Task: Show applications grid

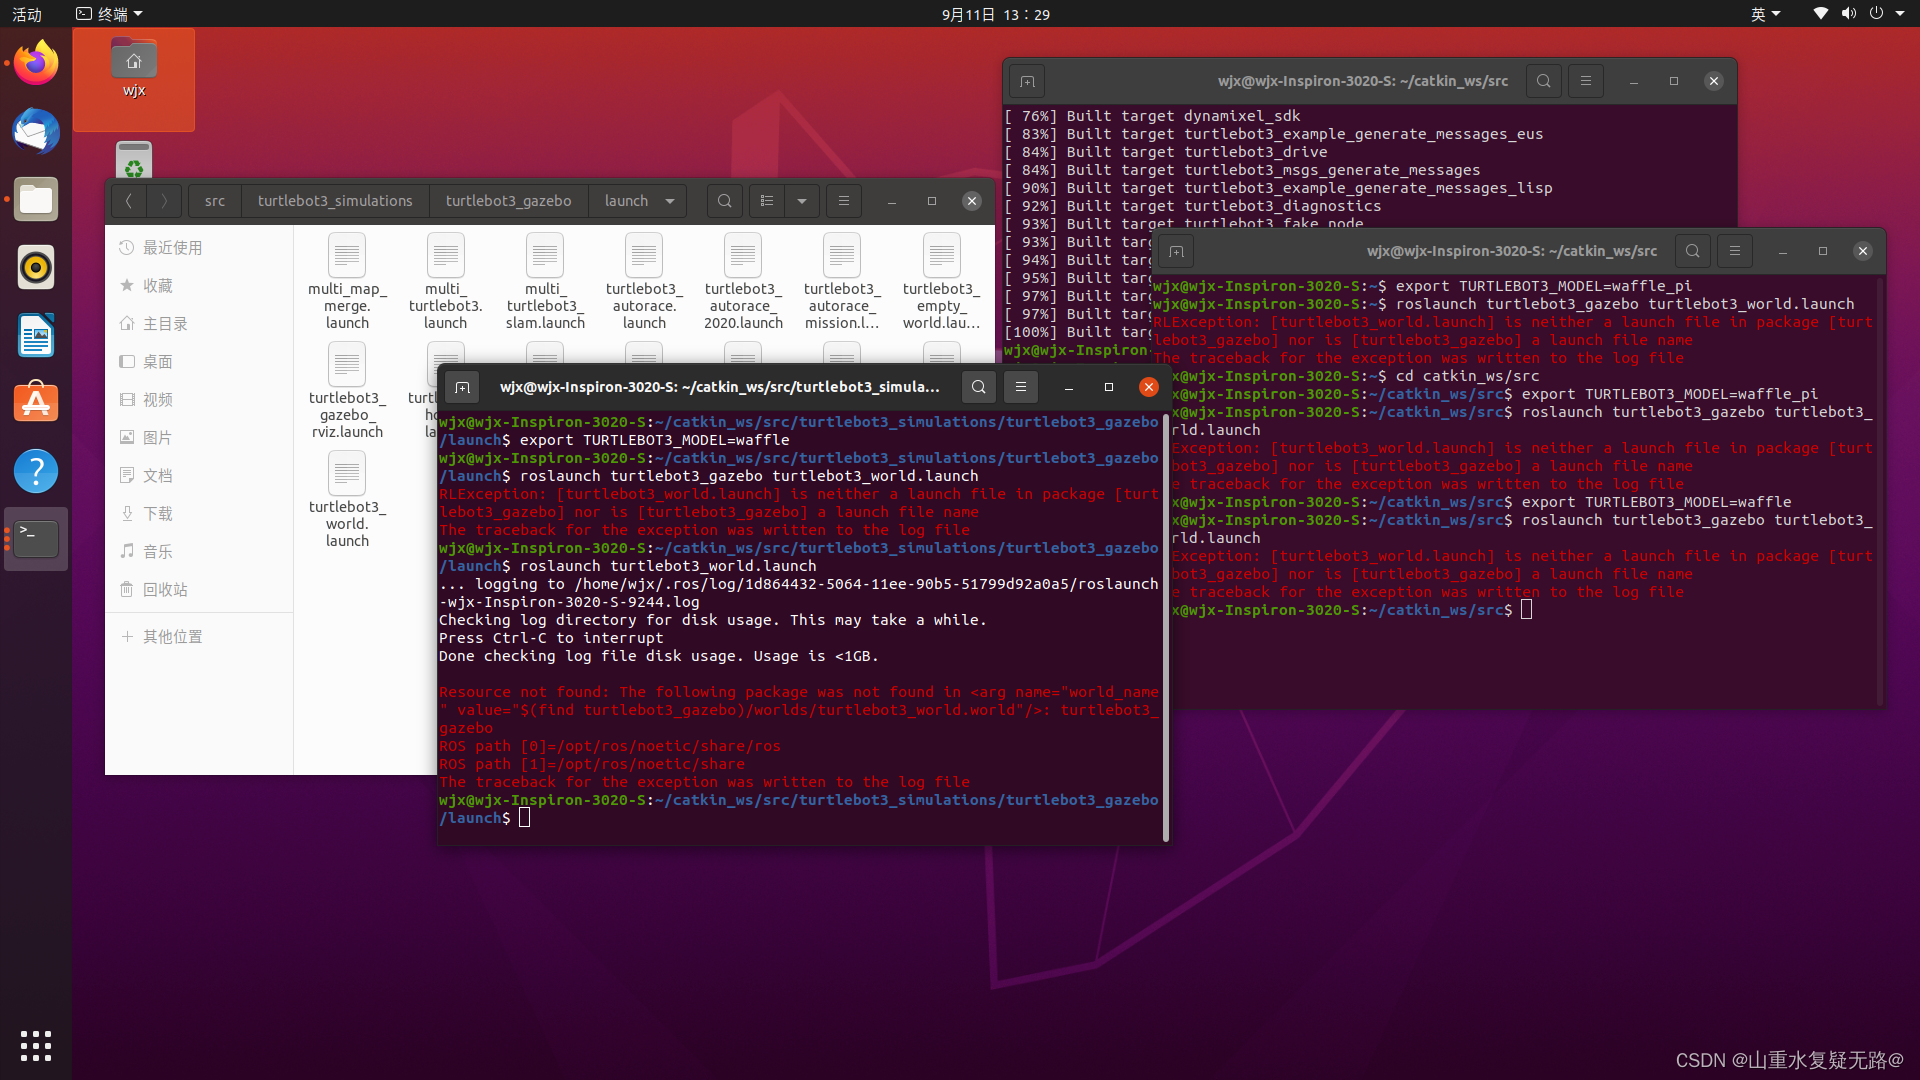Action: click(36, 1045)
